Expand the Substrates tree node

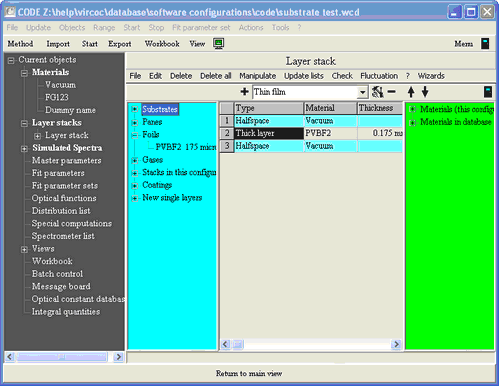[x=135, y=109]
